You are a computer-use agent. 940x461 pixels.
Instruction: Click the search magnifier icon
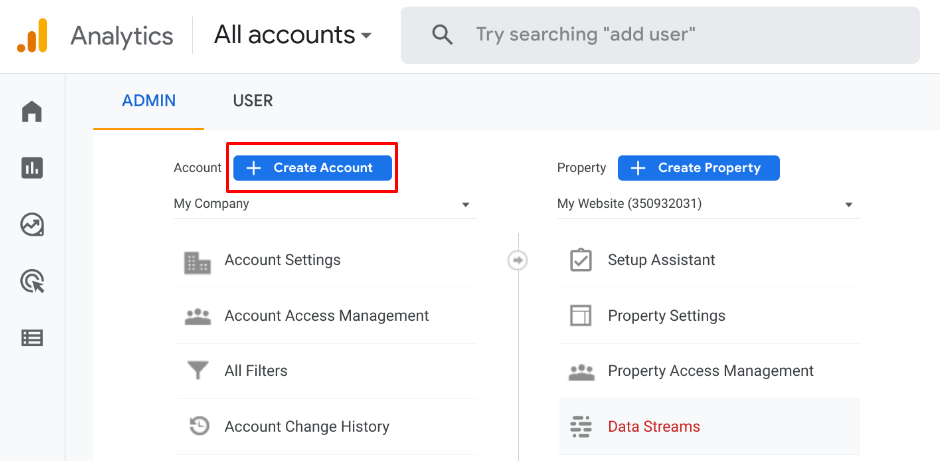pos(442,35)
